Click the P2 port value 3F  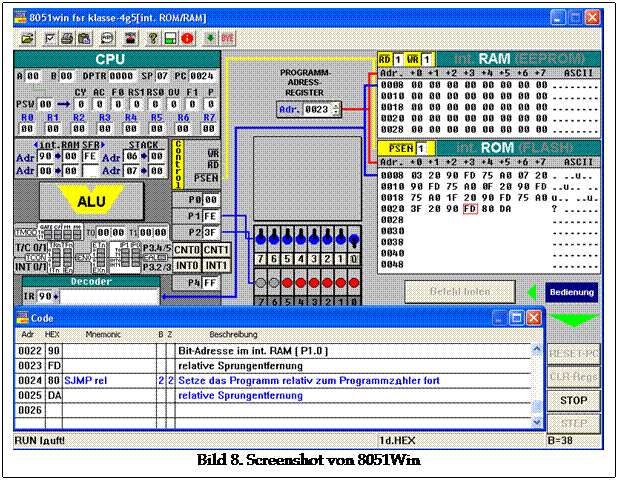click(x=210, y=233)
